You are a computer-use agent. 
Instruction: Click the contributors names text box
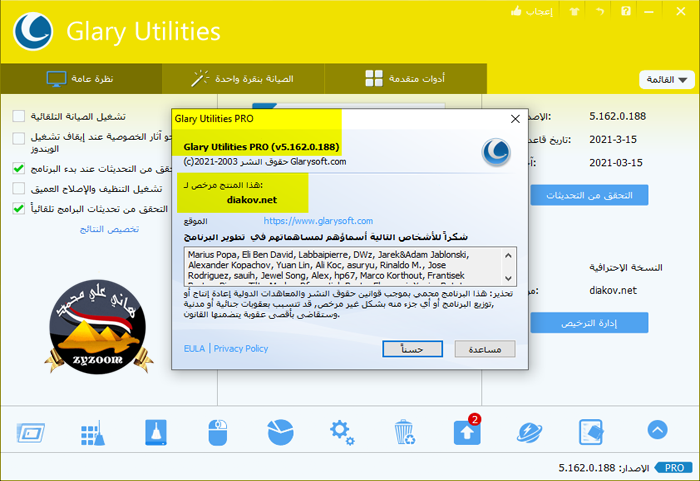[x=350, y=266]
